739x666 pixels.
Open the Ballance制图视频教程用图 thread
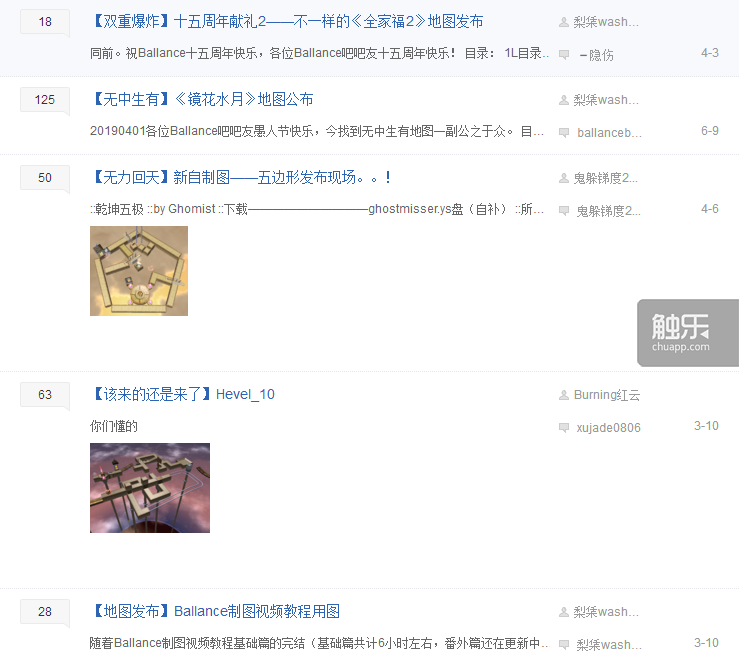(x=215, y=611)
